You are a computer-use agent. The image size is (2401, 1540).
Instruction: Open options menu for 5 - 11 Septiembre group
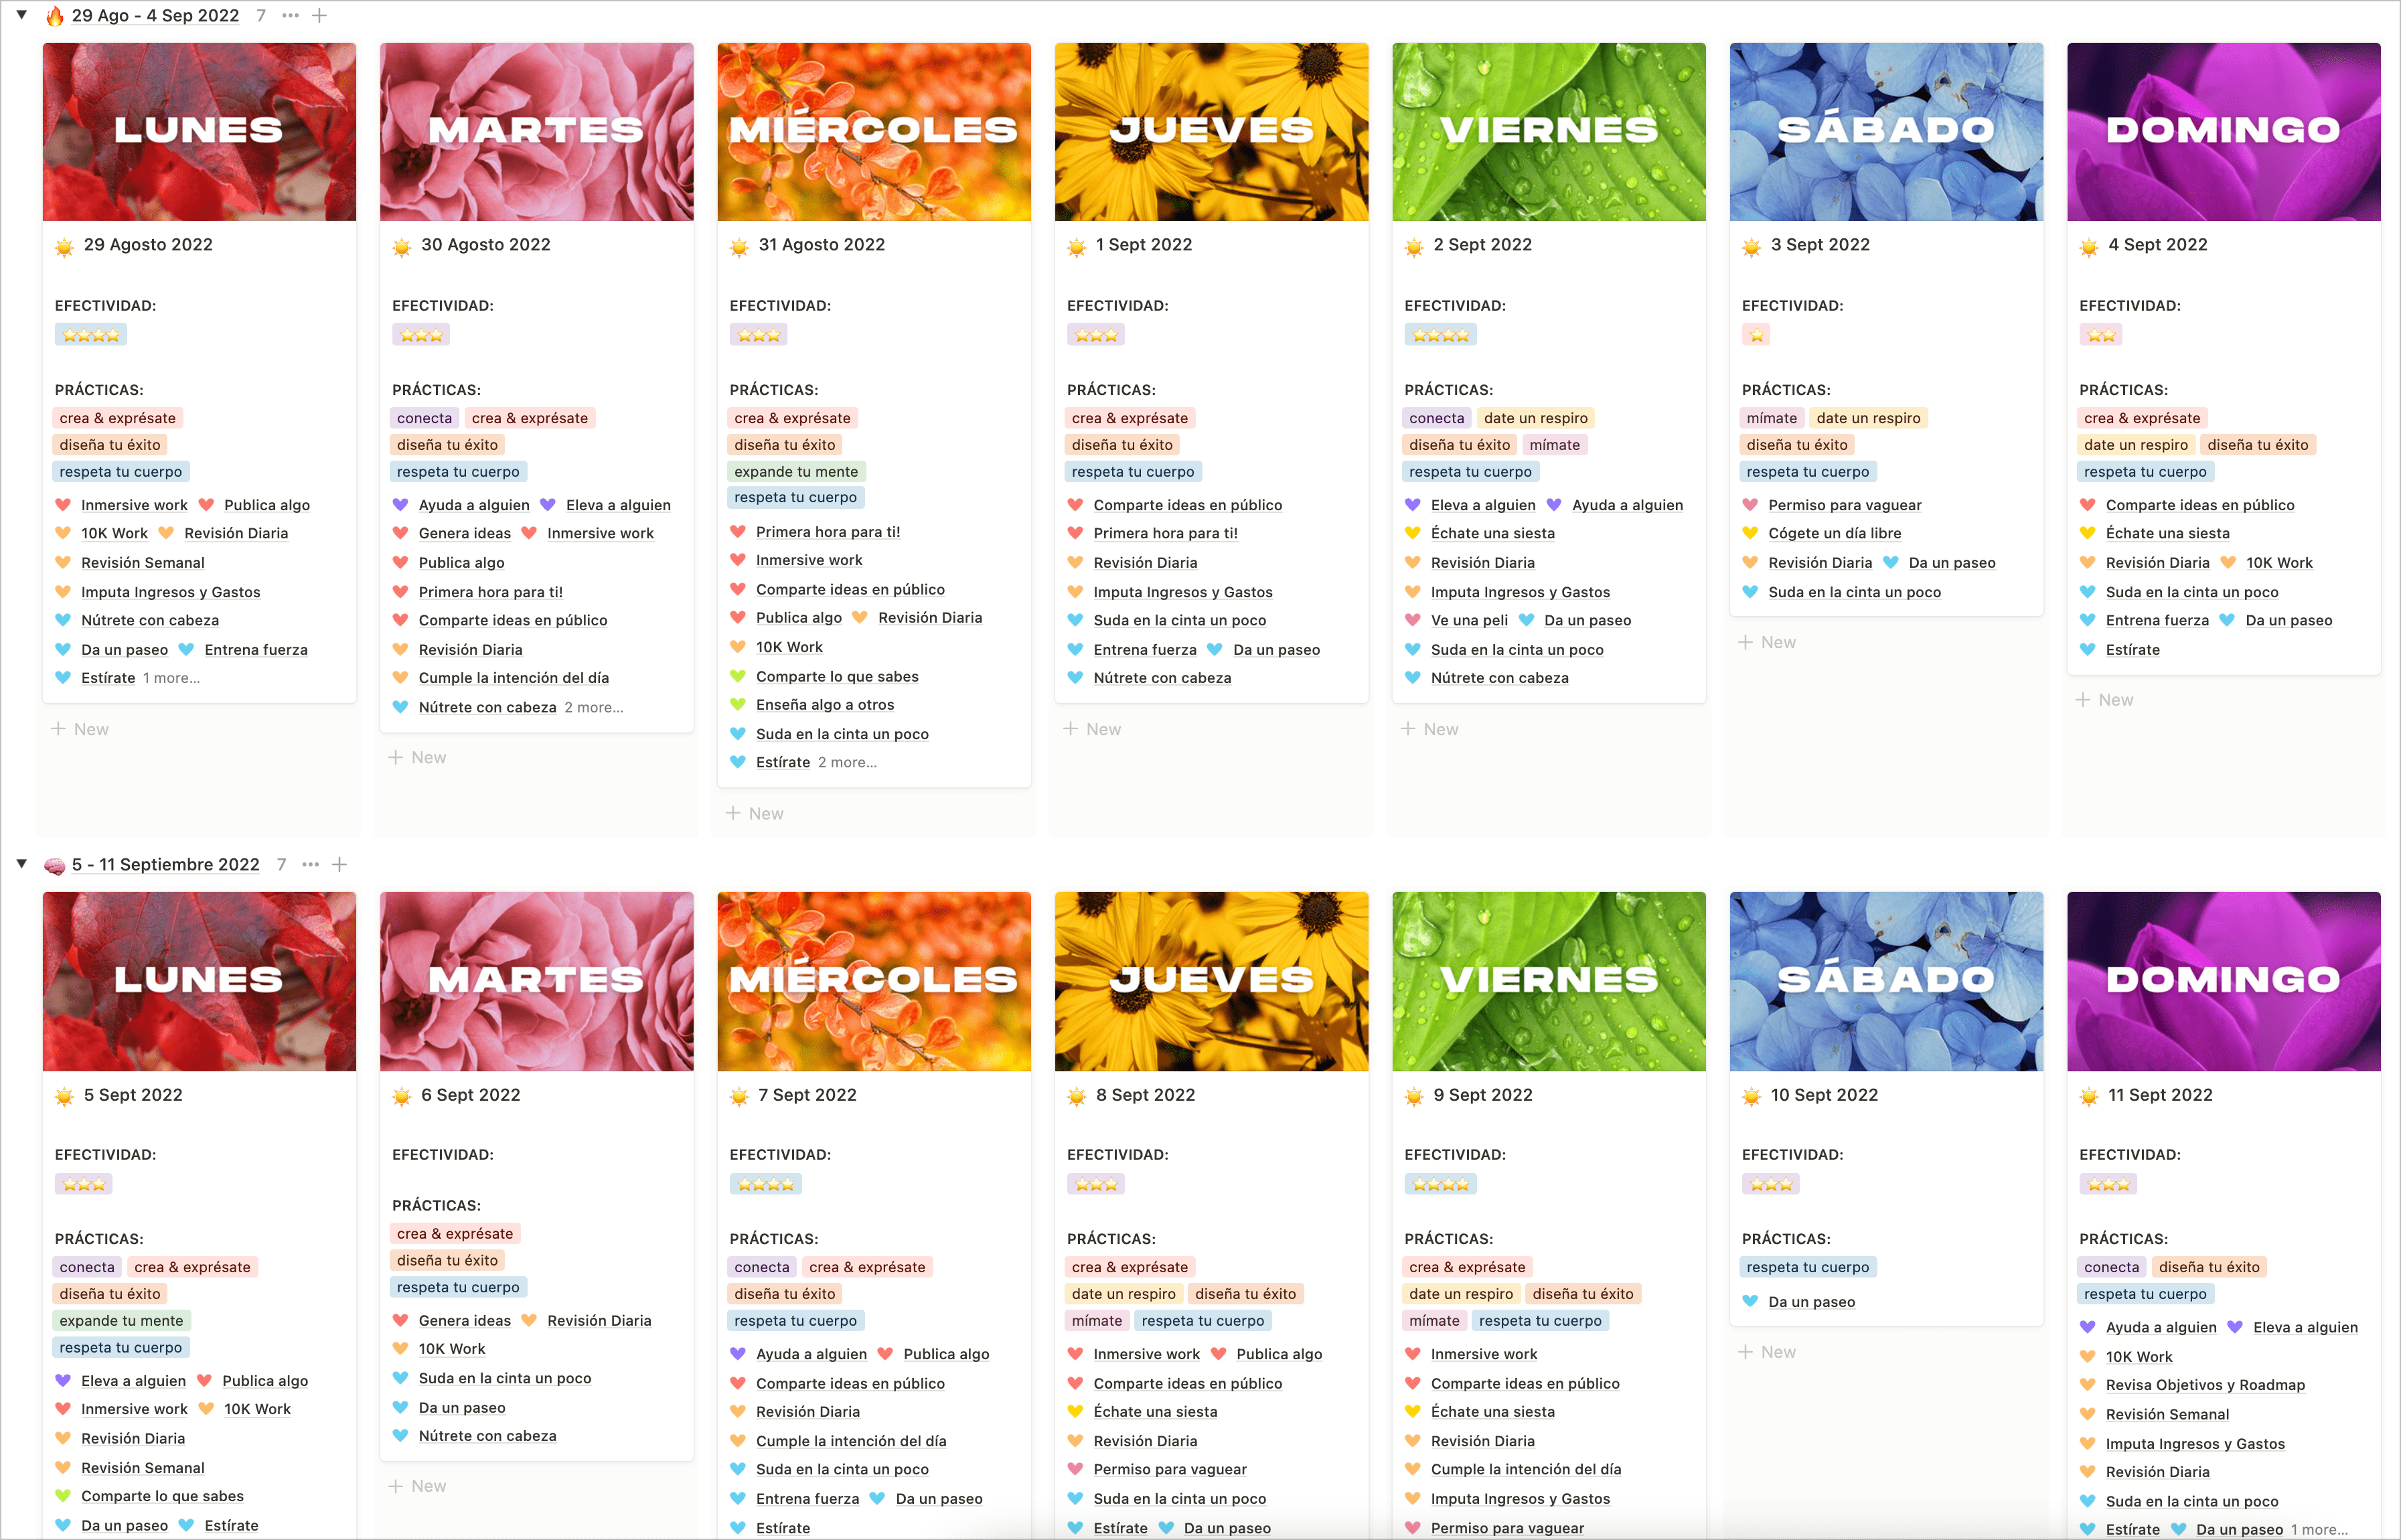(310, 865)
